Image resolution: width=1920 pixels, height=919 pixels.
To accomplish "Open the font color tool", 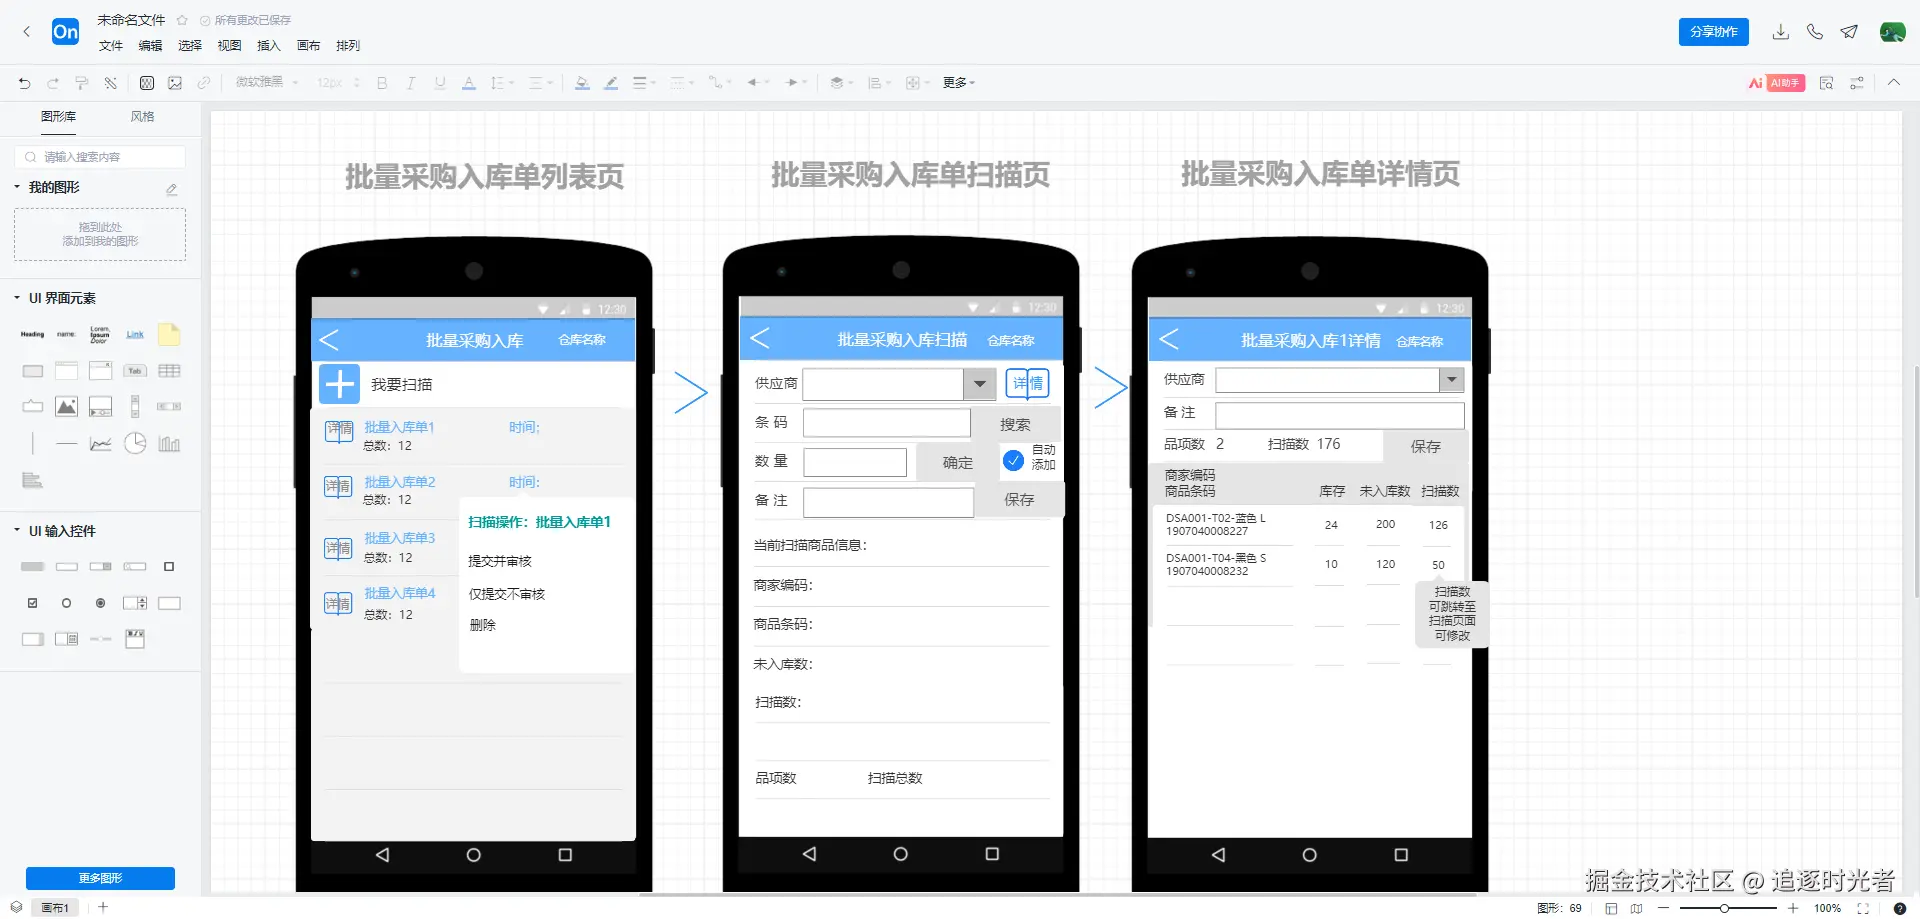I will click(469, 83).
